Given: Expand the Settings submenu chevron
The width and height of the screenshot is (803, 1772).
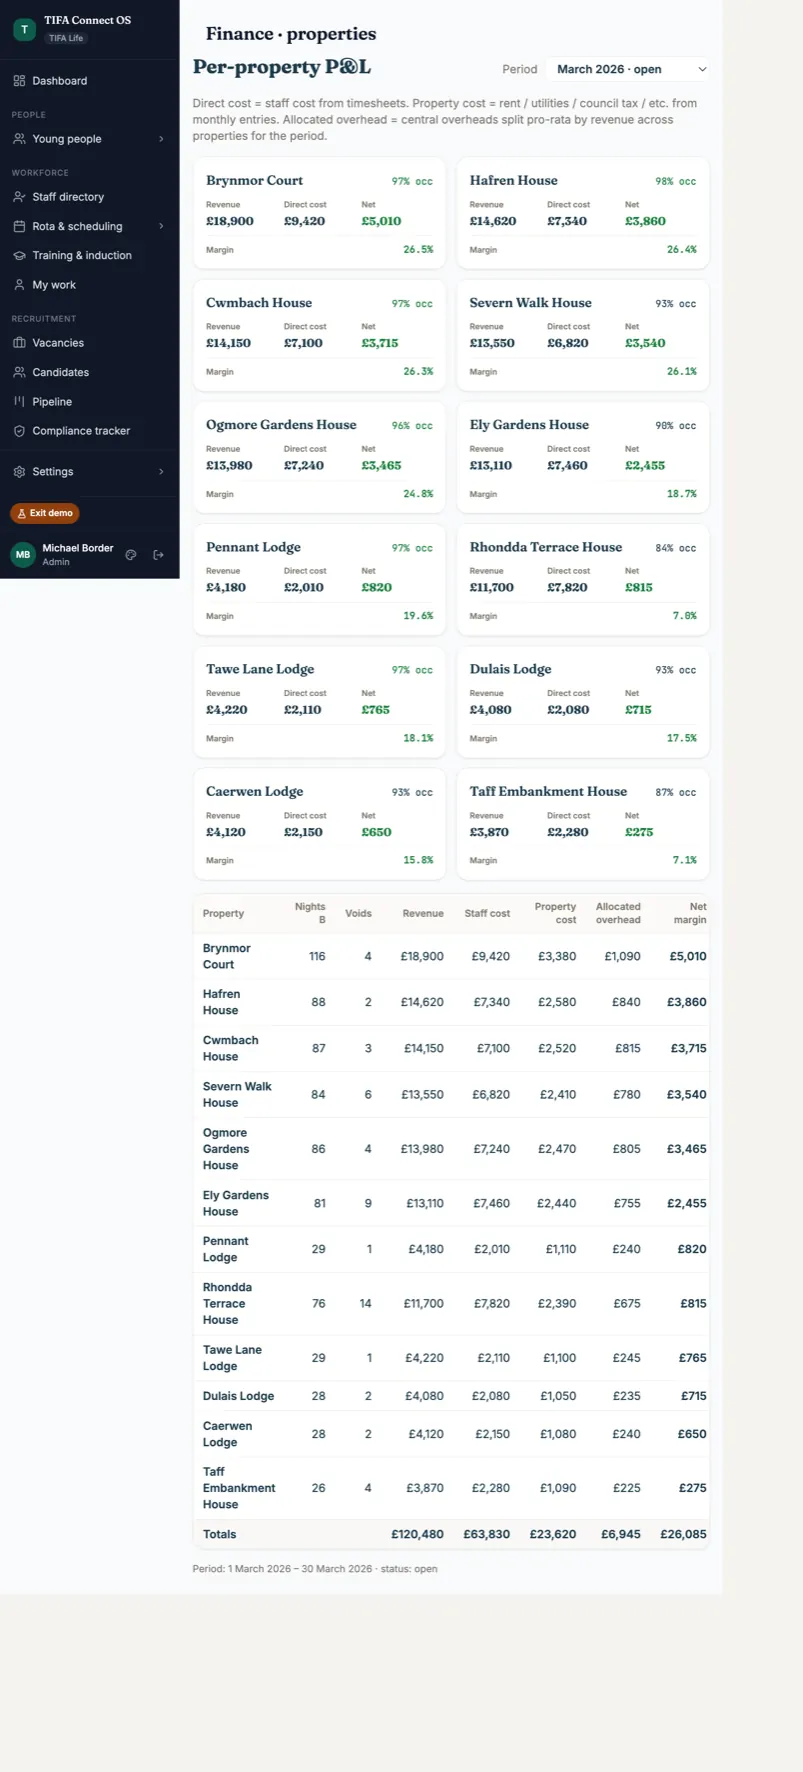Looking at the screenshot, I should click(x=161, y=472).
